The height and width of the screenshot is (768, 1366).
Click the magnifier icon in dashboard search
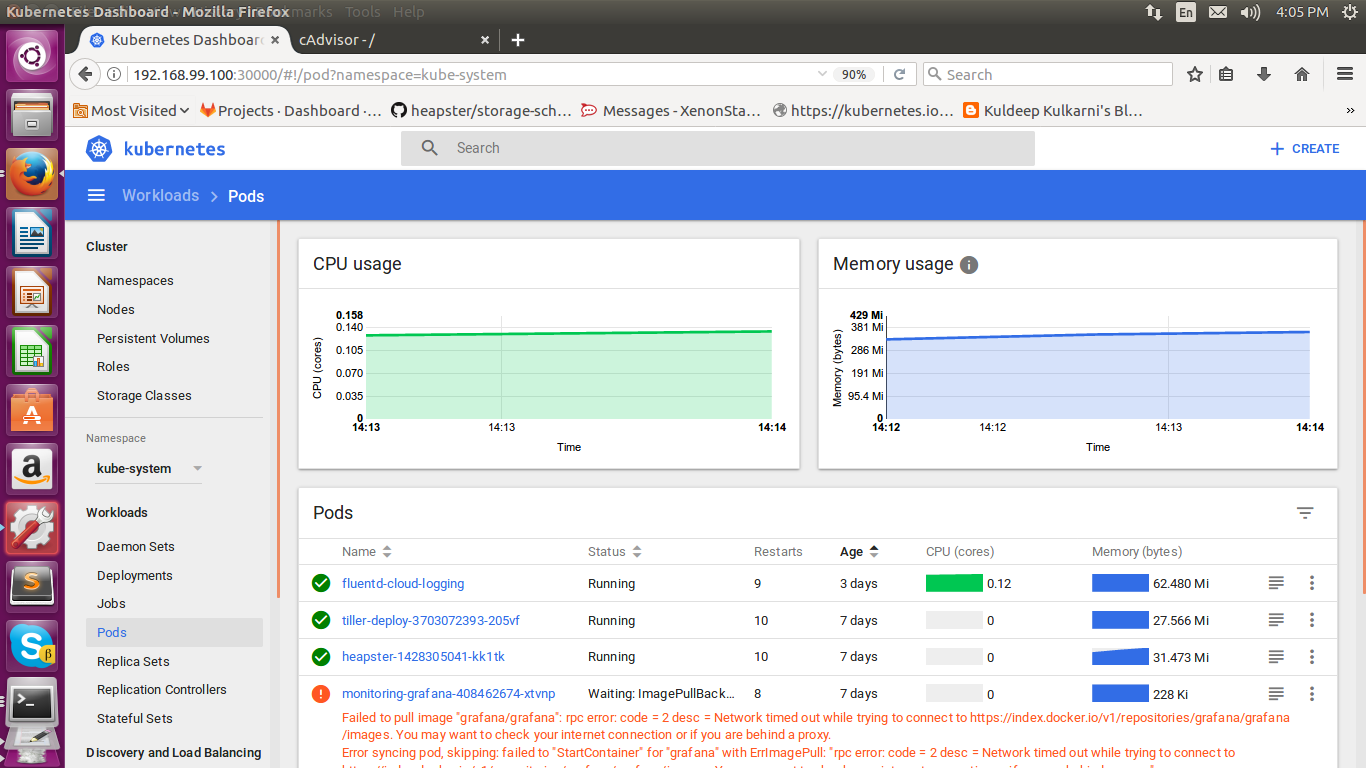coord(430,148)
